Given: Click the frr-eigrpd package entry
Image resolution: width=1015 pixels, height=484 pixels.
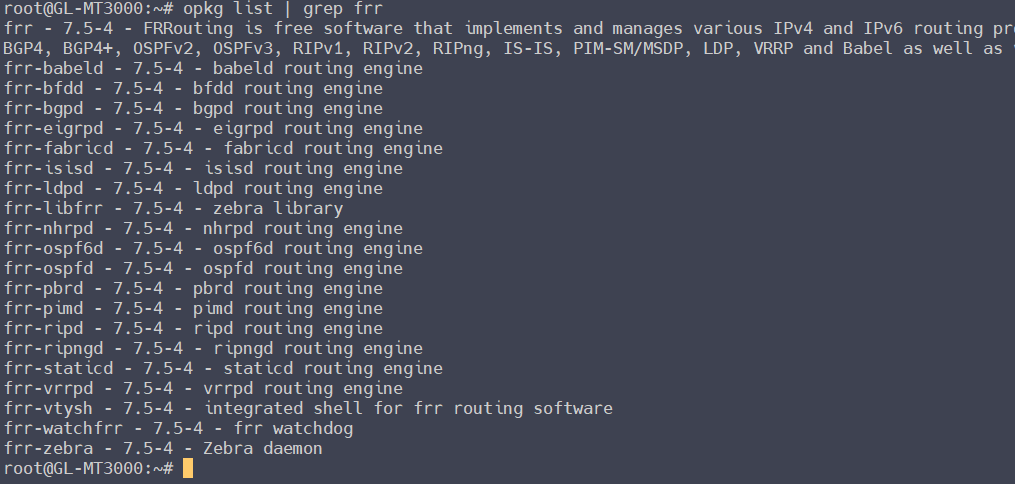Looking at the screenshot, I should (213, 129).
